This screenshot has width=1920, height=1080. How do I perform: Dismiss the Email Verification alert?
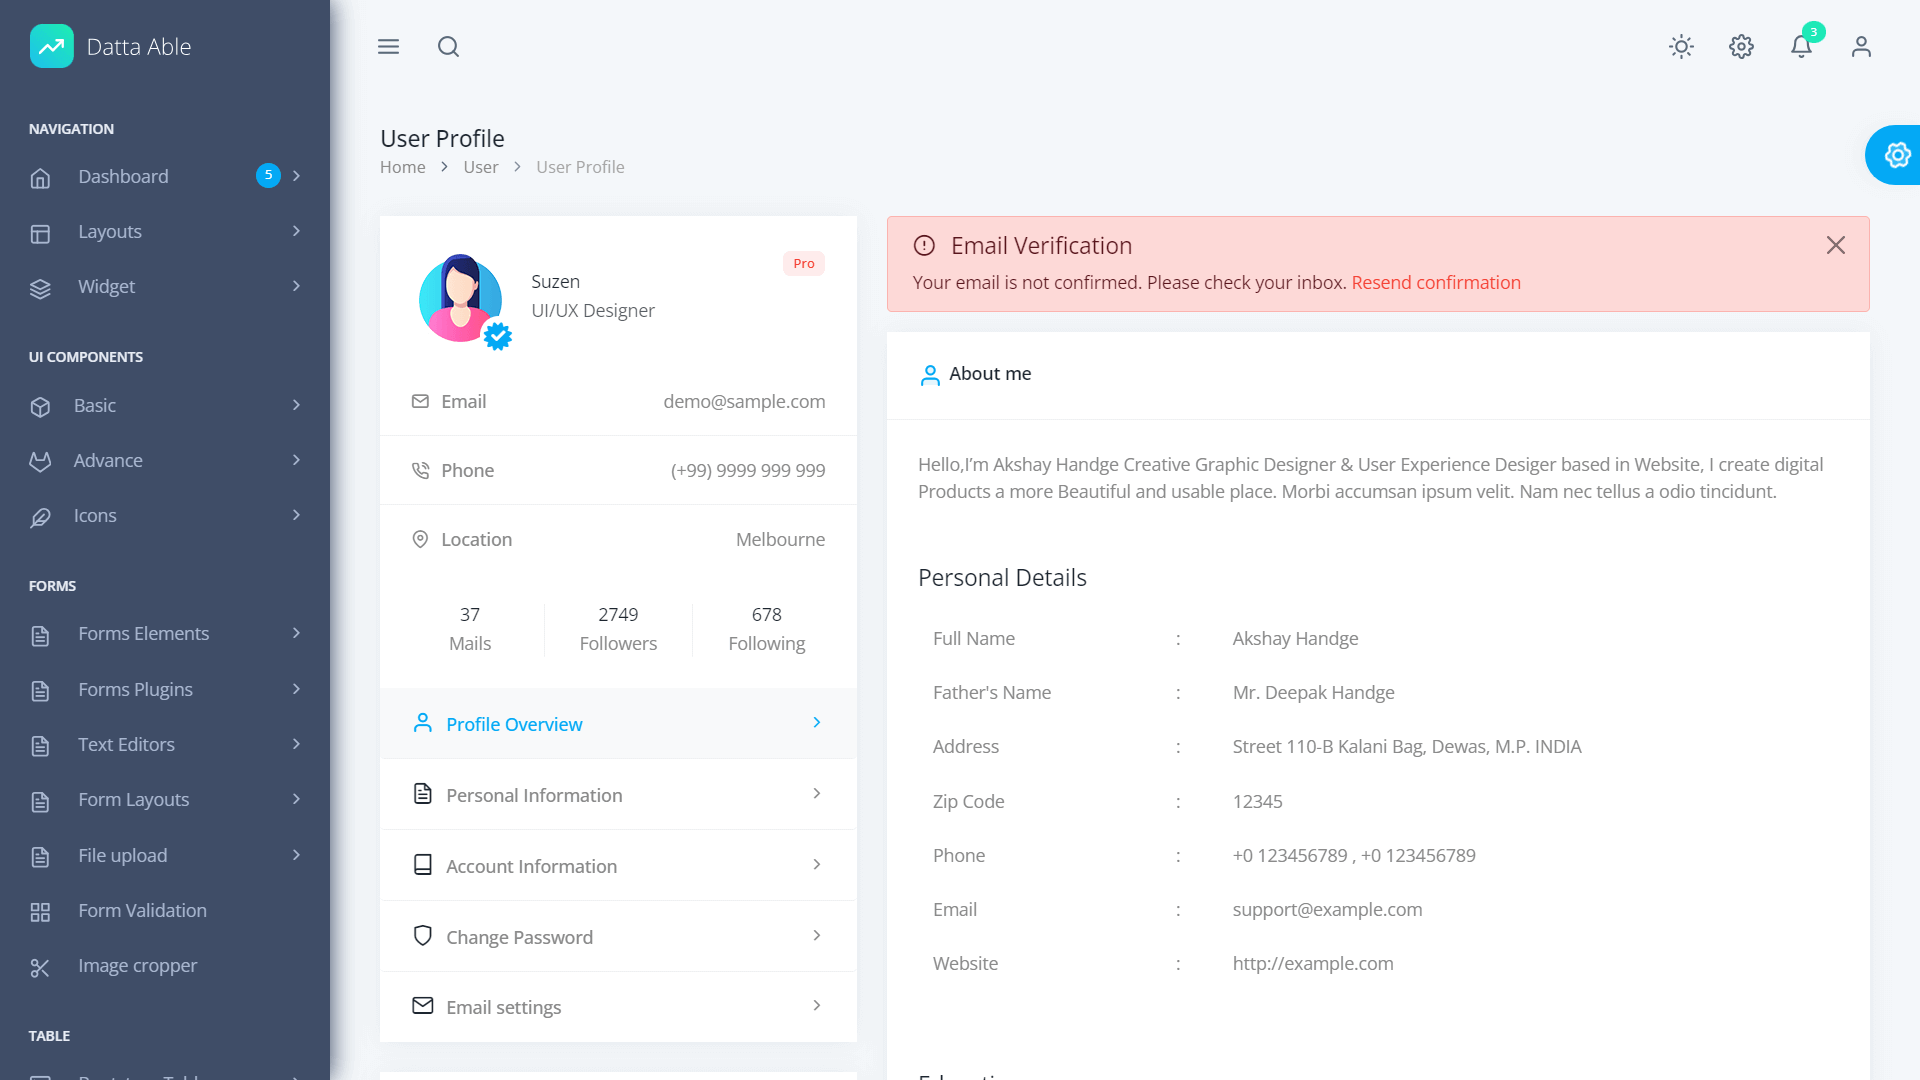[1836, 245]
